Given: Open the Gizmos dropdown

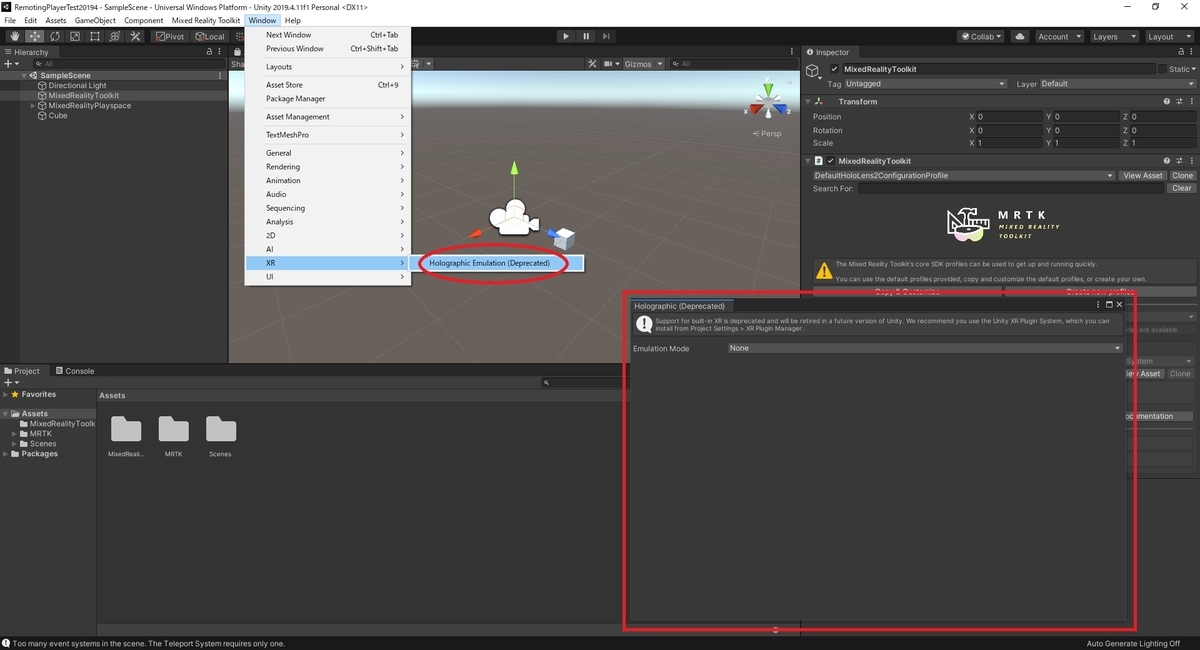Looking at the screenshot, I should pyautogui.click(x=642, y=64).
